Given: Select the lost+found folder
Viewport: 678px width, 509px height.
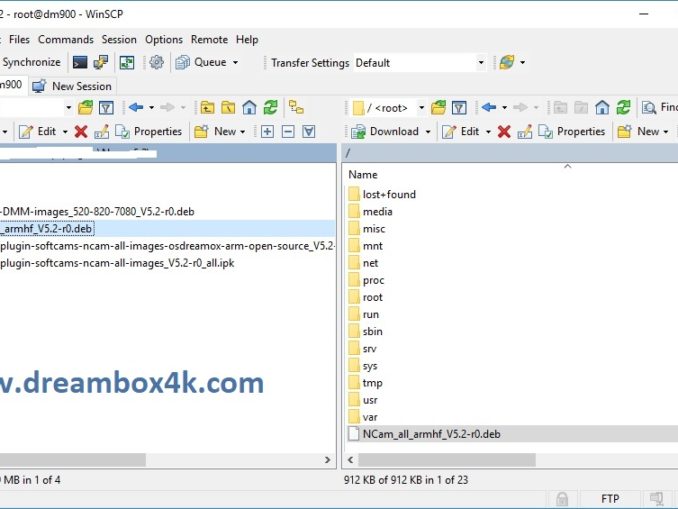Looking at the screenshot, I should coord(382,195).
